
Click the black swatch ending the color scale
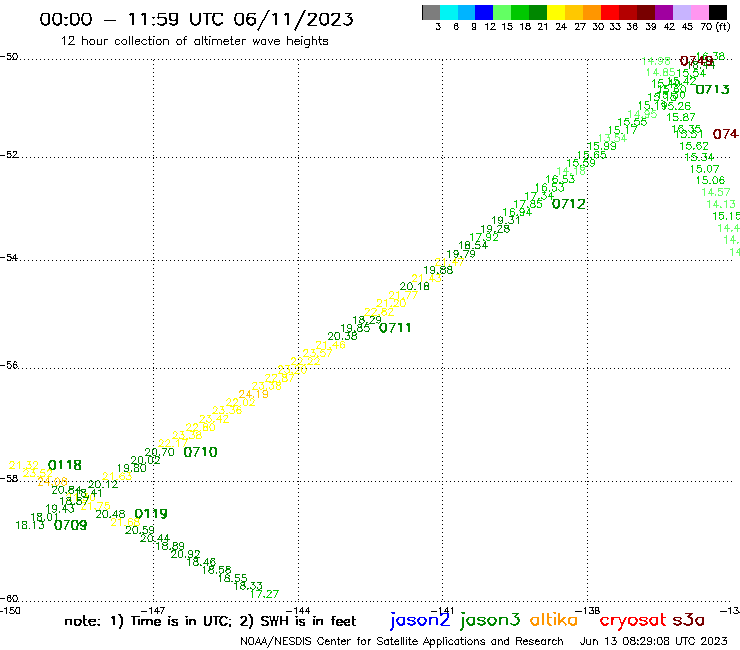tap(718, 12)
